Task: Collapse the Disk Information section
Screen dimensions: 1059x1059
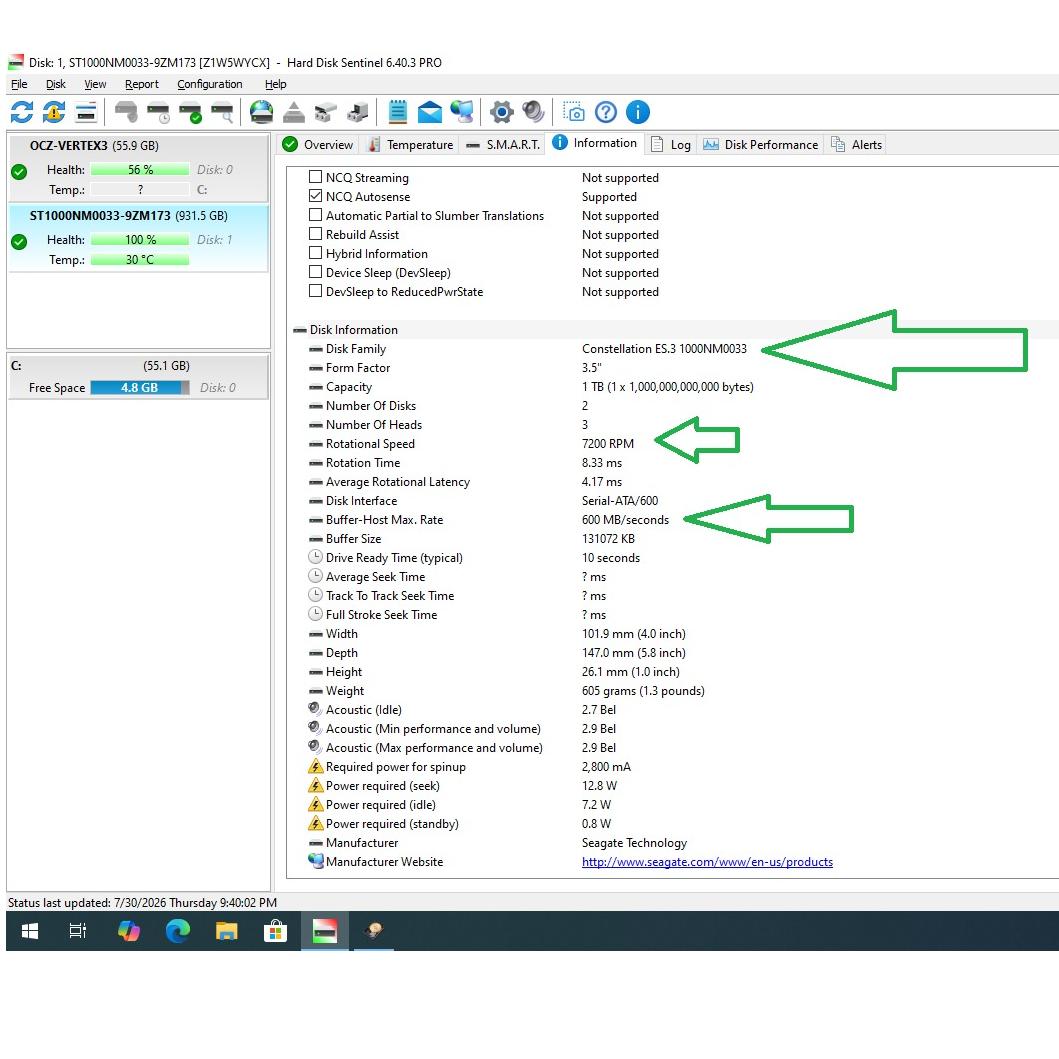Action: (x=300, y=330)
